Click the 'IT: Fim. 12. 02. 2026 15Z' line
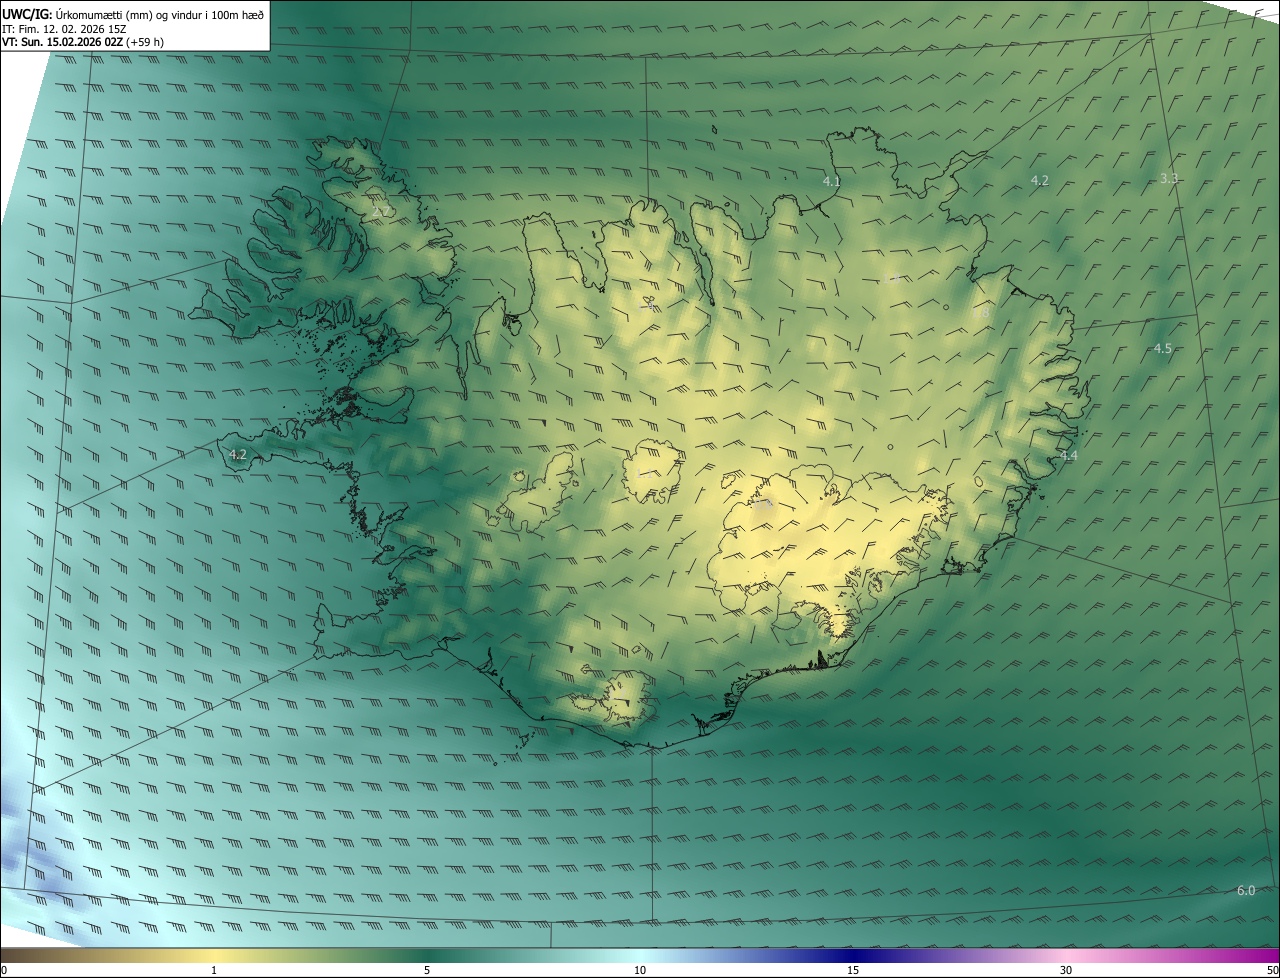 [64, 28]
